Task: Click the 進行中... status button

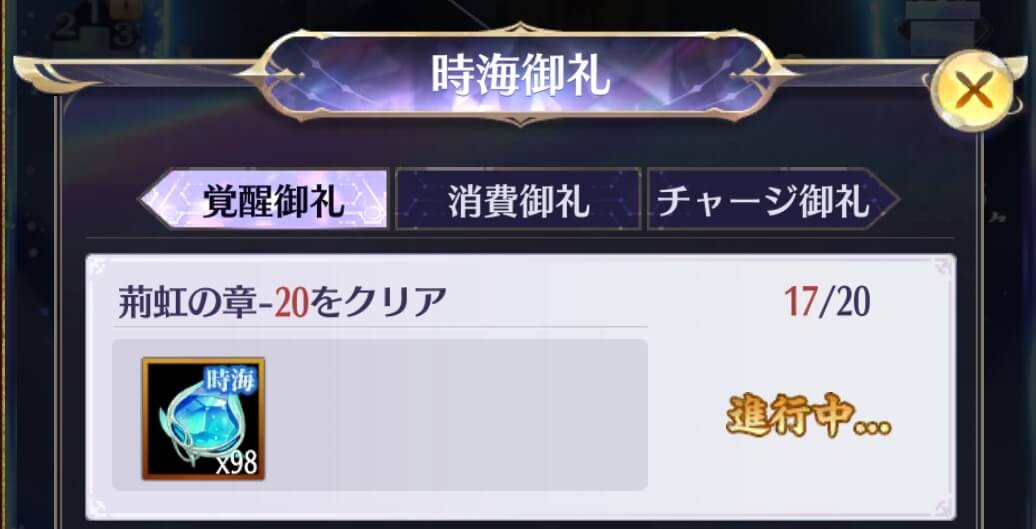Action: point(809,417)
